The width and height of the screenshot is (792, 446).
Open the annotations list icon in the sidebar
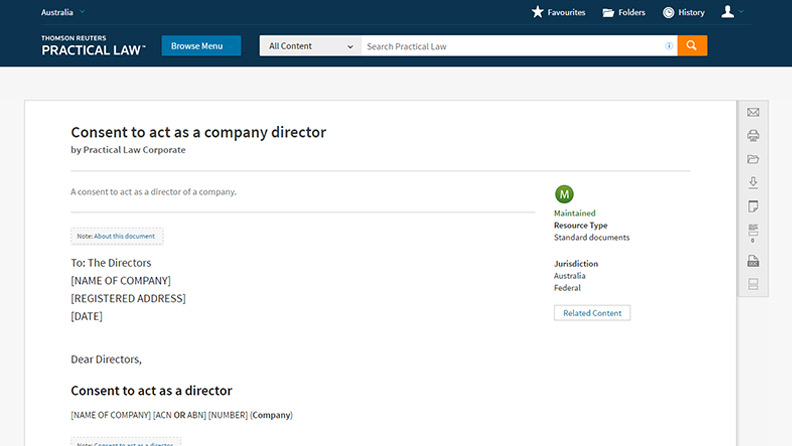click(x=753, y=234)
